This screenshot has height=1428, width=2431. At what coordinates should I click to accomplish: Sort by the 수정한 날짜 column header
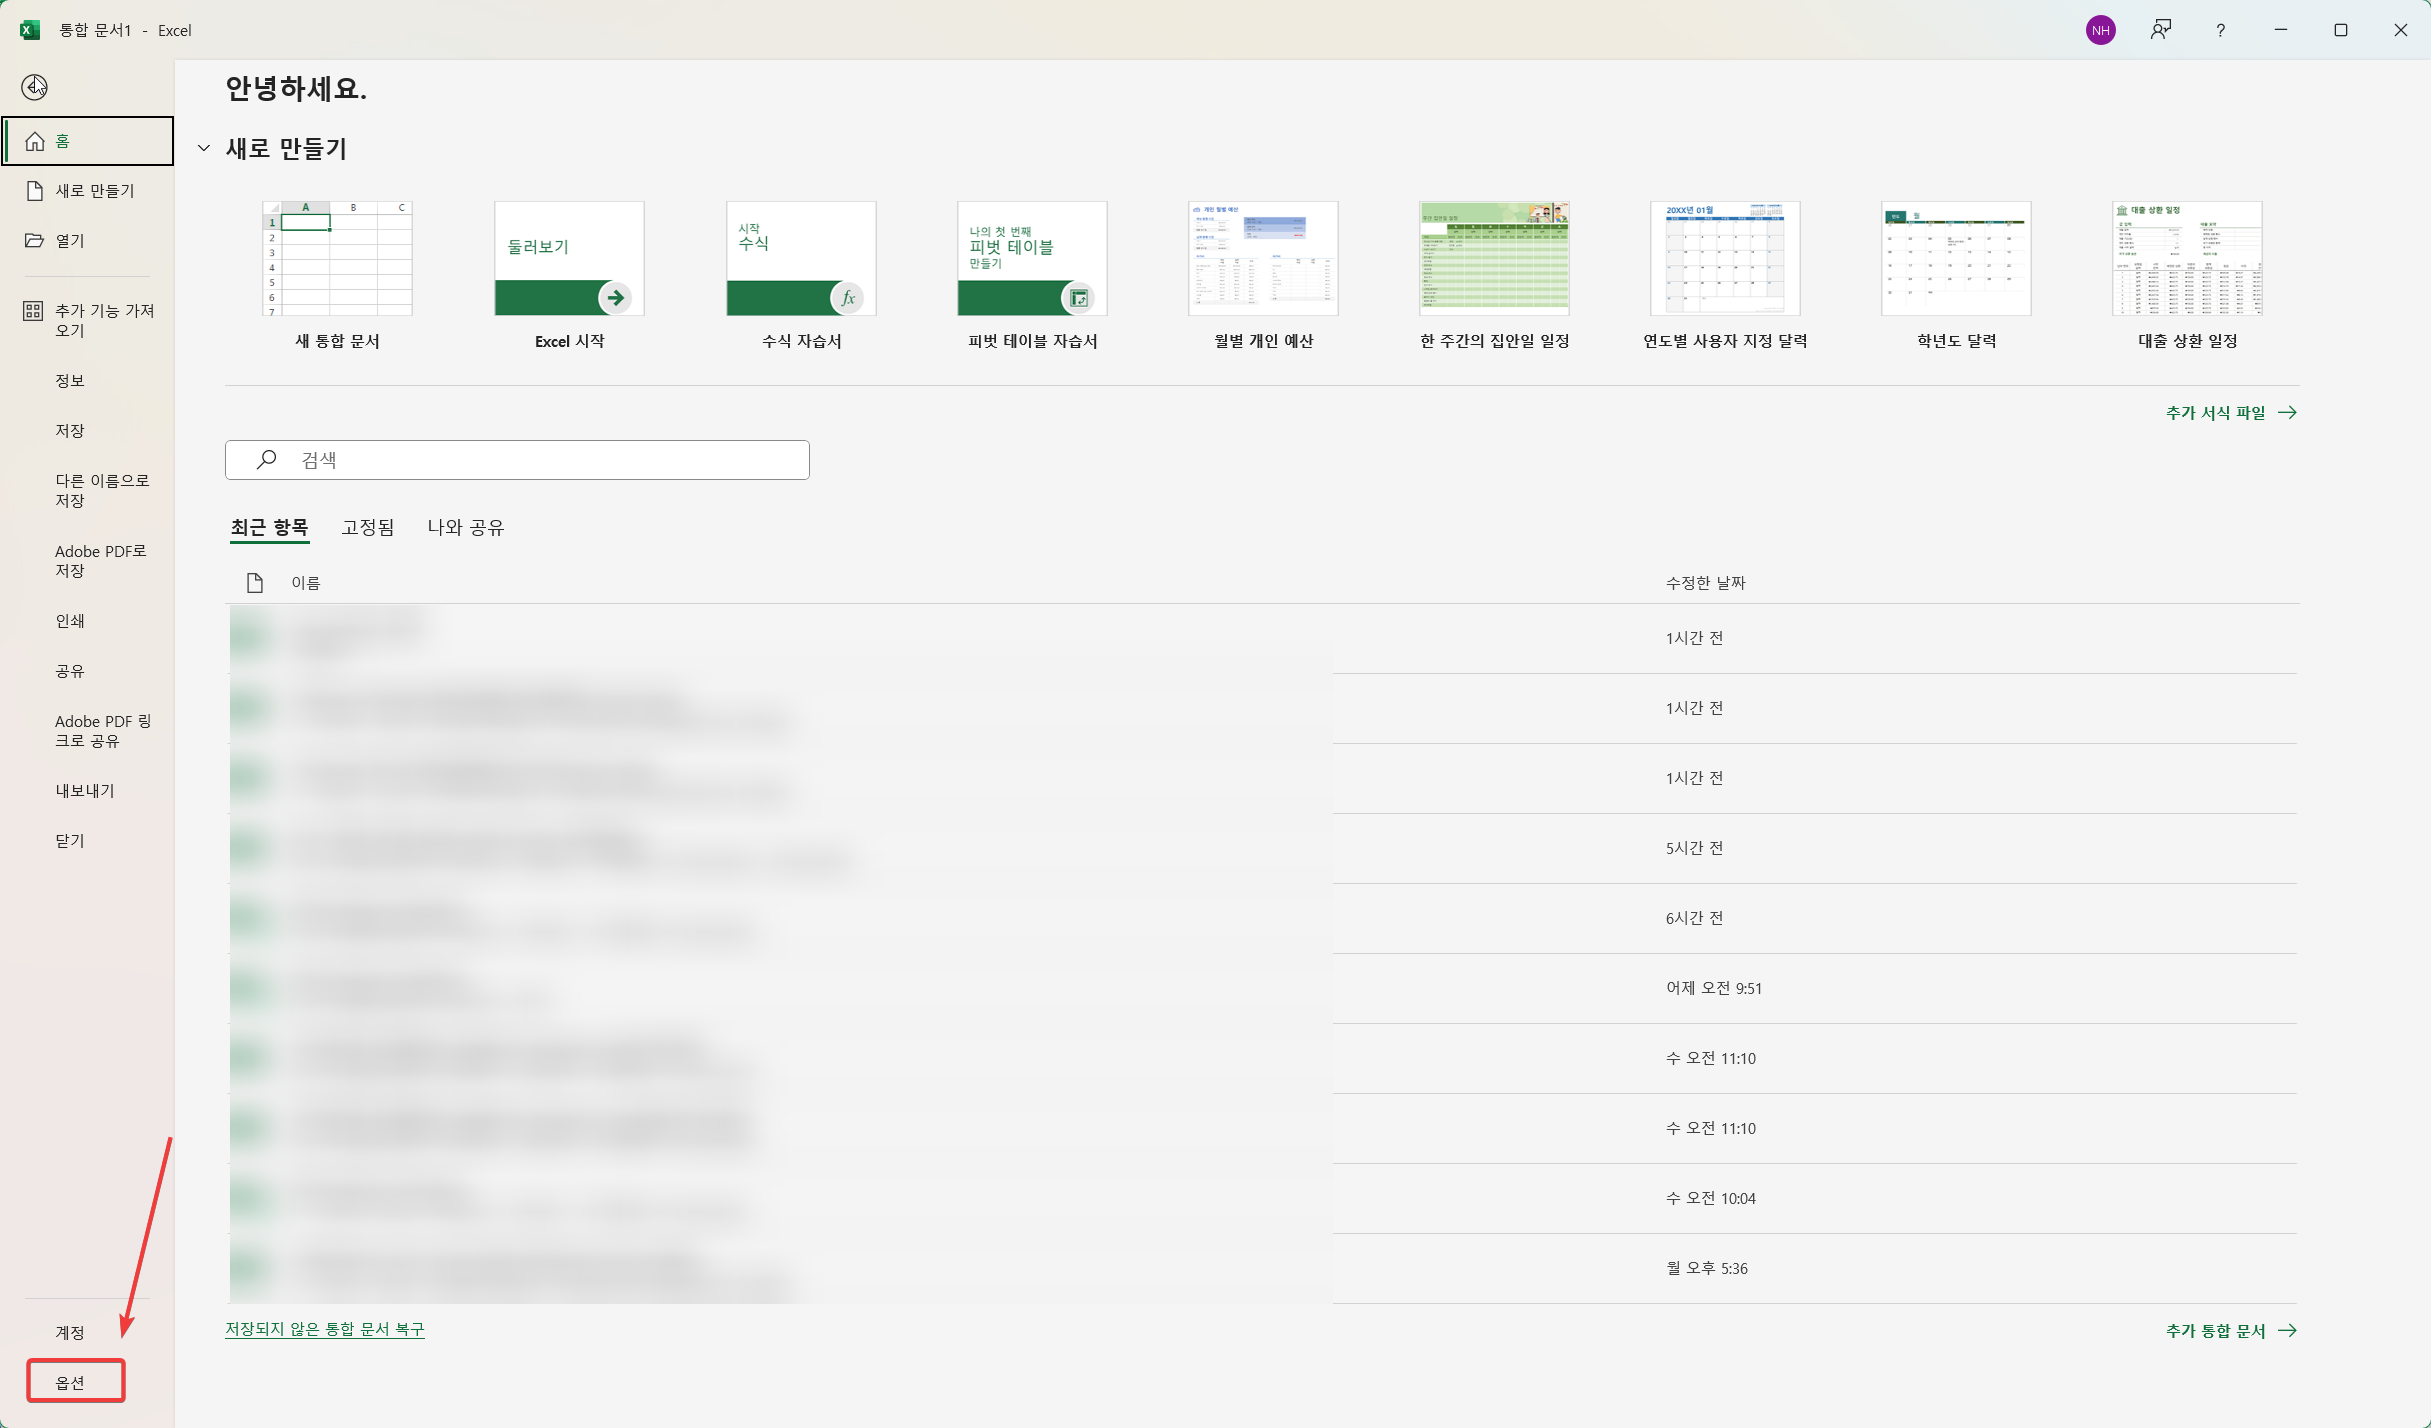pyautogui.click(x=1705, y=582)
